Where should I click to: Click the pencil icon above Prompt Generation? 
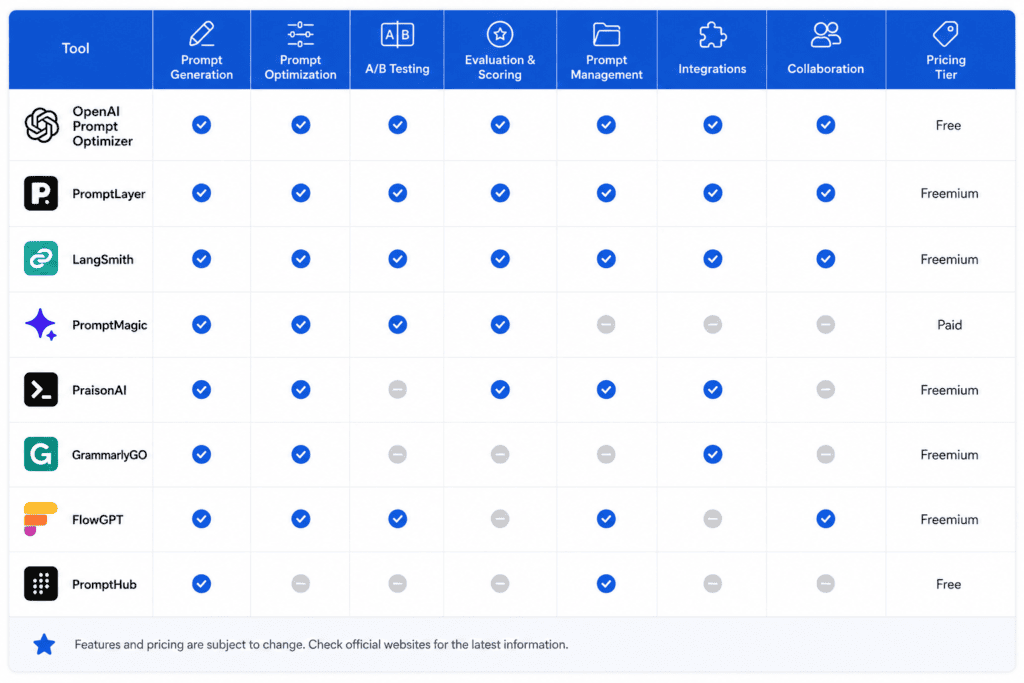coord(202,34)
